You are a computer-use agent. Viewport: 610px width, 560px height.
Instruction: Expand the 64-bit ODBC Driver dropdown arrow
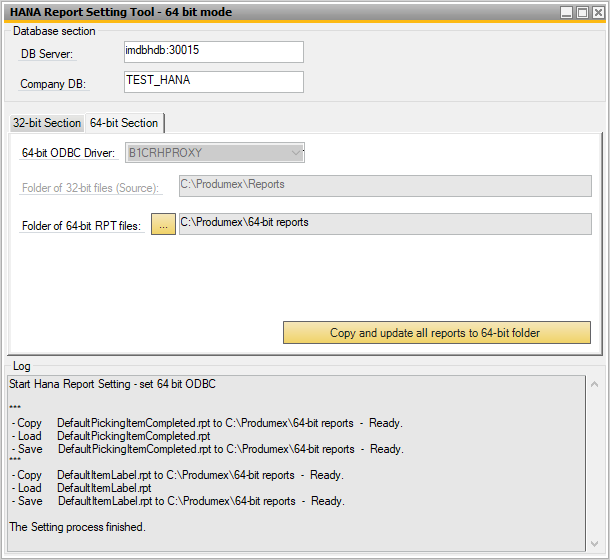coord(295,153)
